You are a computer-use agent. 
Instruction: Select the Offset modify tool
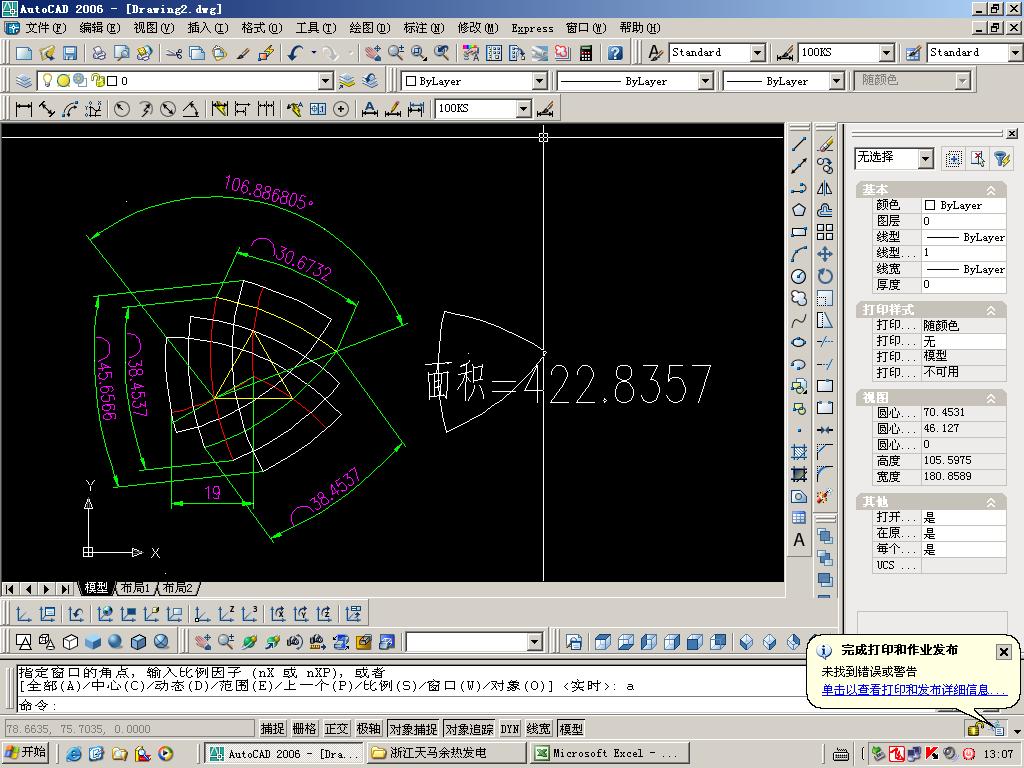click(825, 210)
